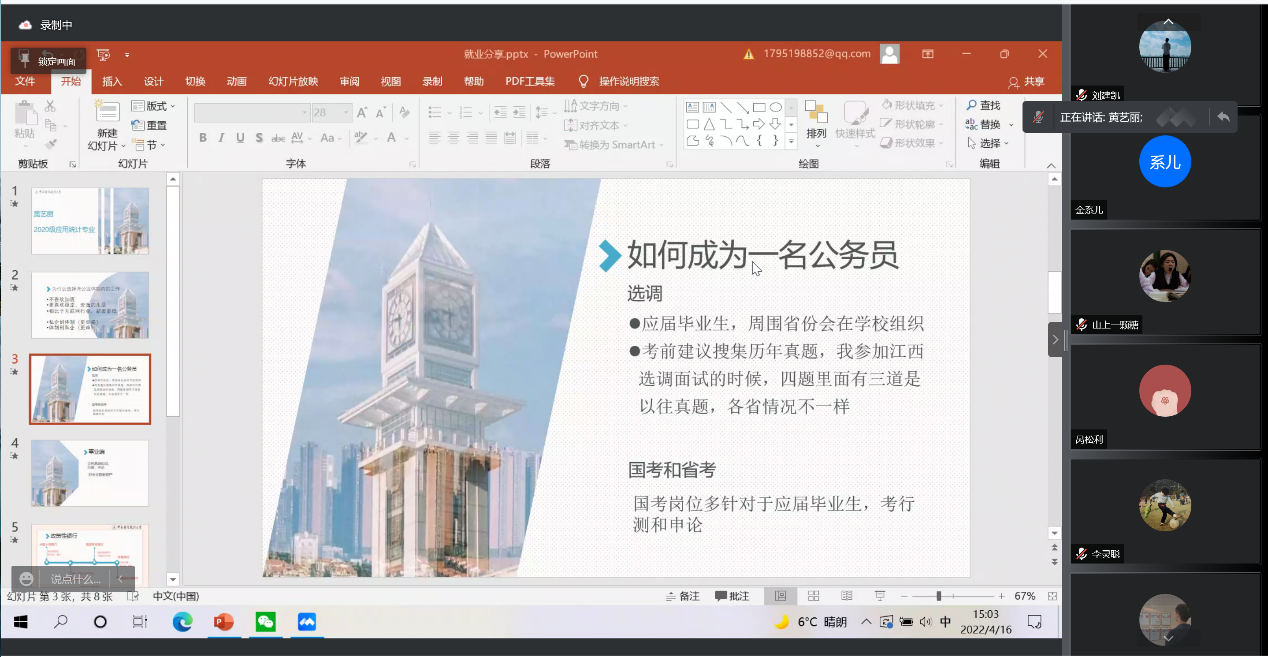Switch to slide sorter view in status bar
Viewport: 1268px width, 657px height.
point(813,596)
